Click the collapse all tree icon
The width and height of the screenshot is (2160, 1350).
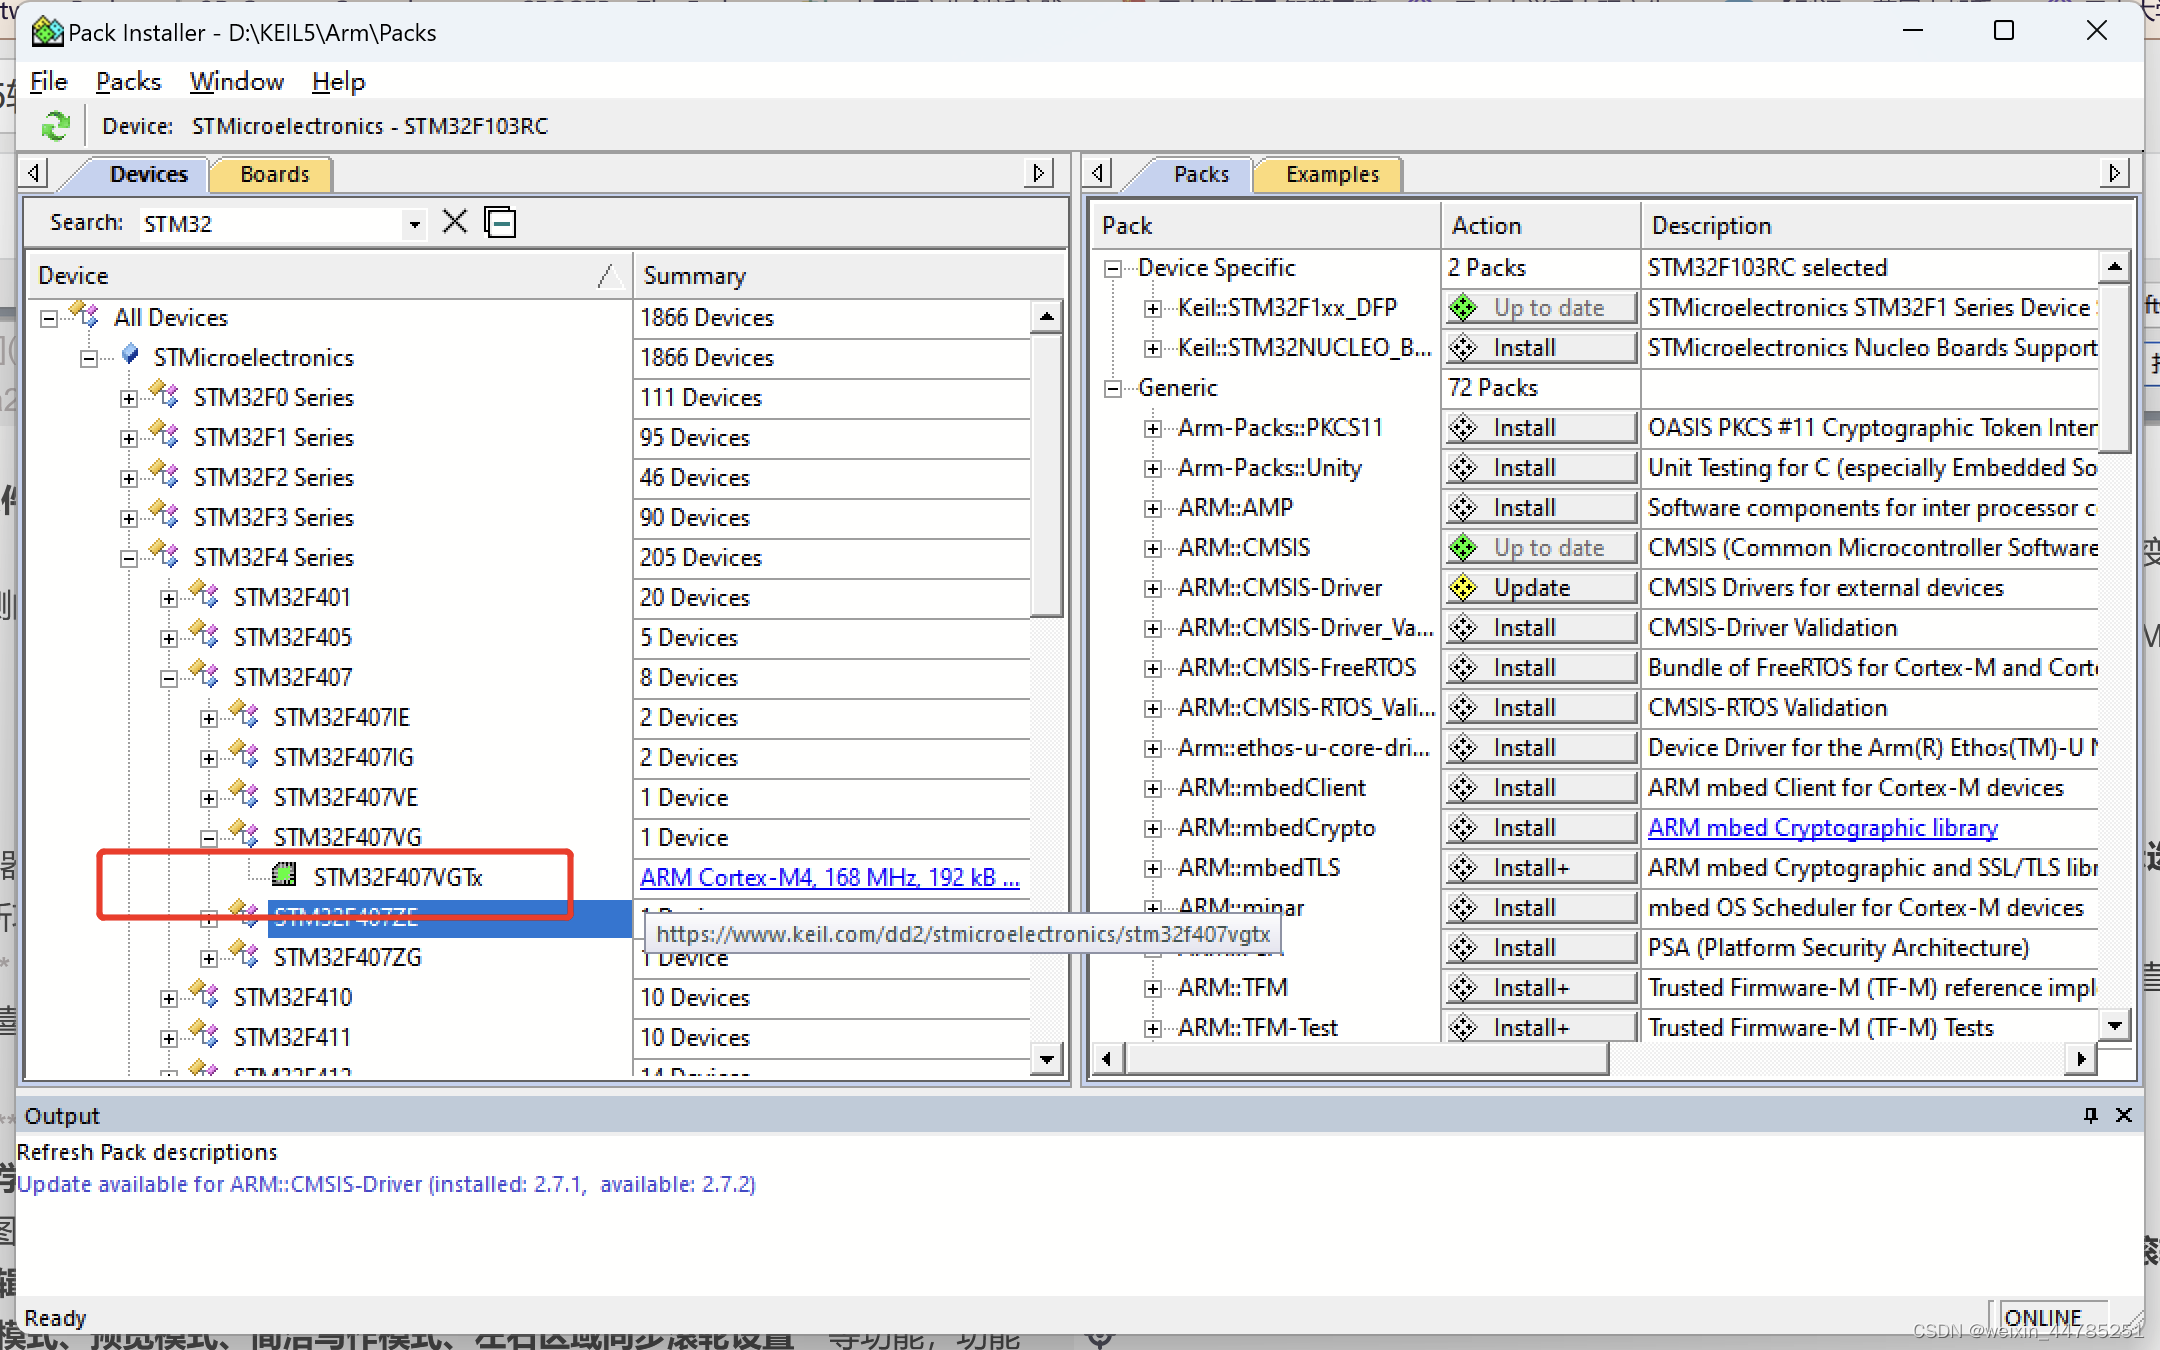pos(500,222)
